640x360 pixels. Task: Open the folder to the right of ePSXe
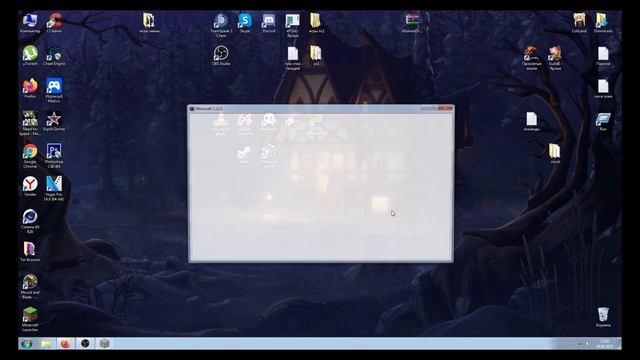pyautogui.click(x=316, y=23)
